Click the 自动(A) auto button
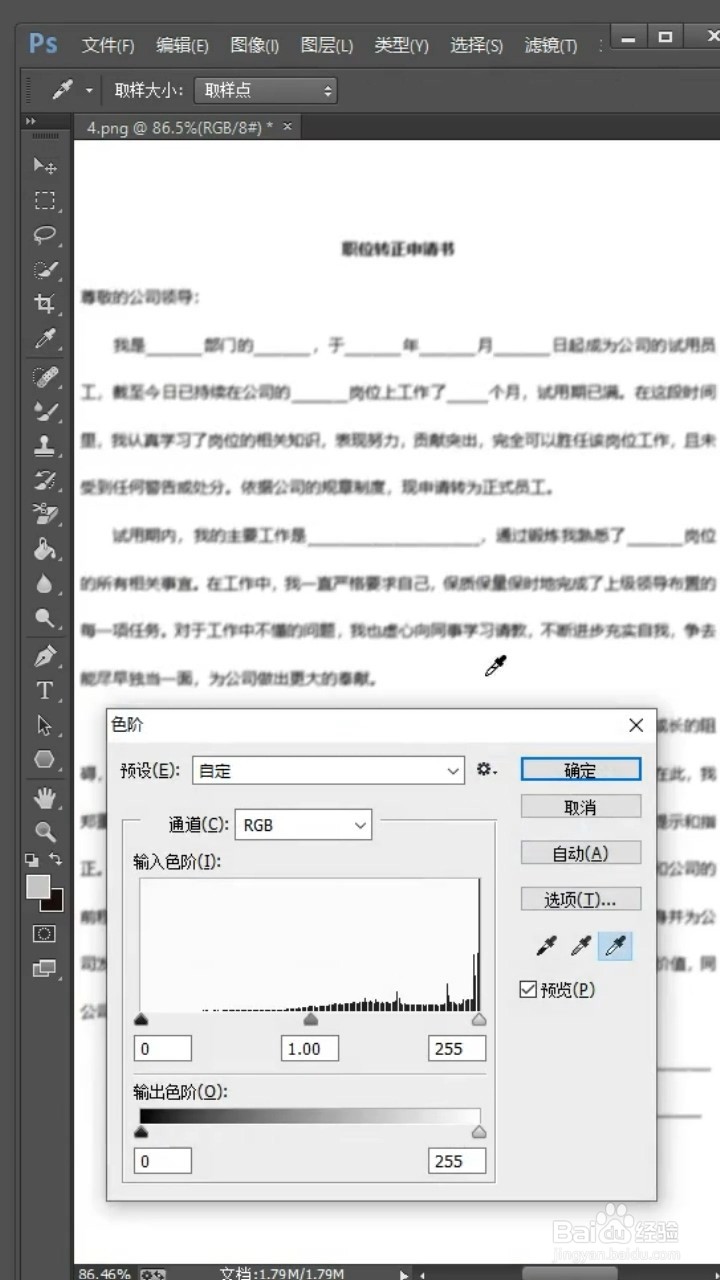 click(581, 853)
